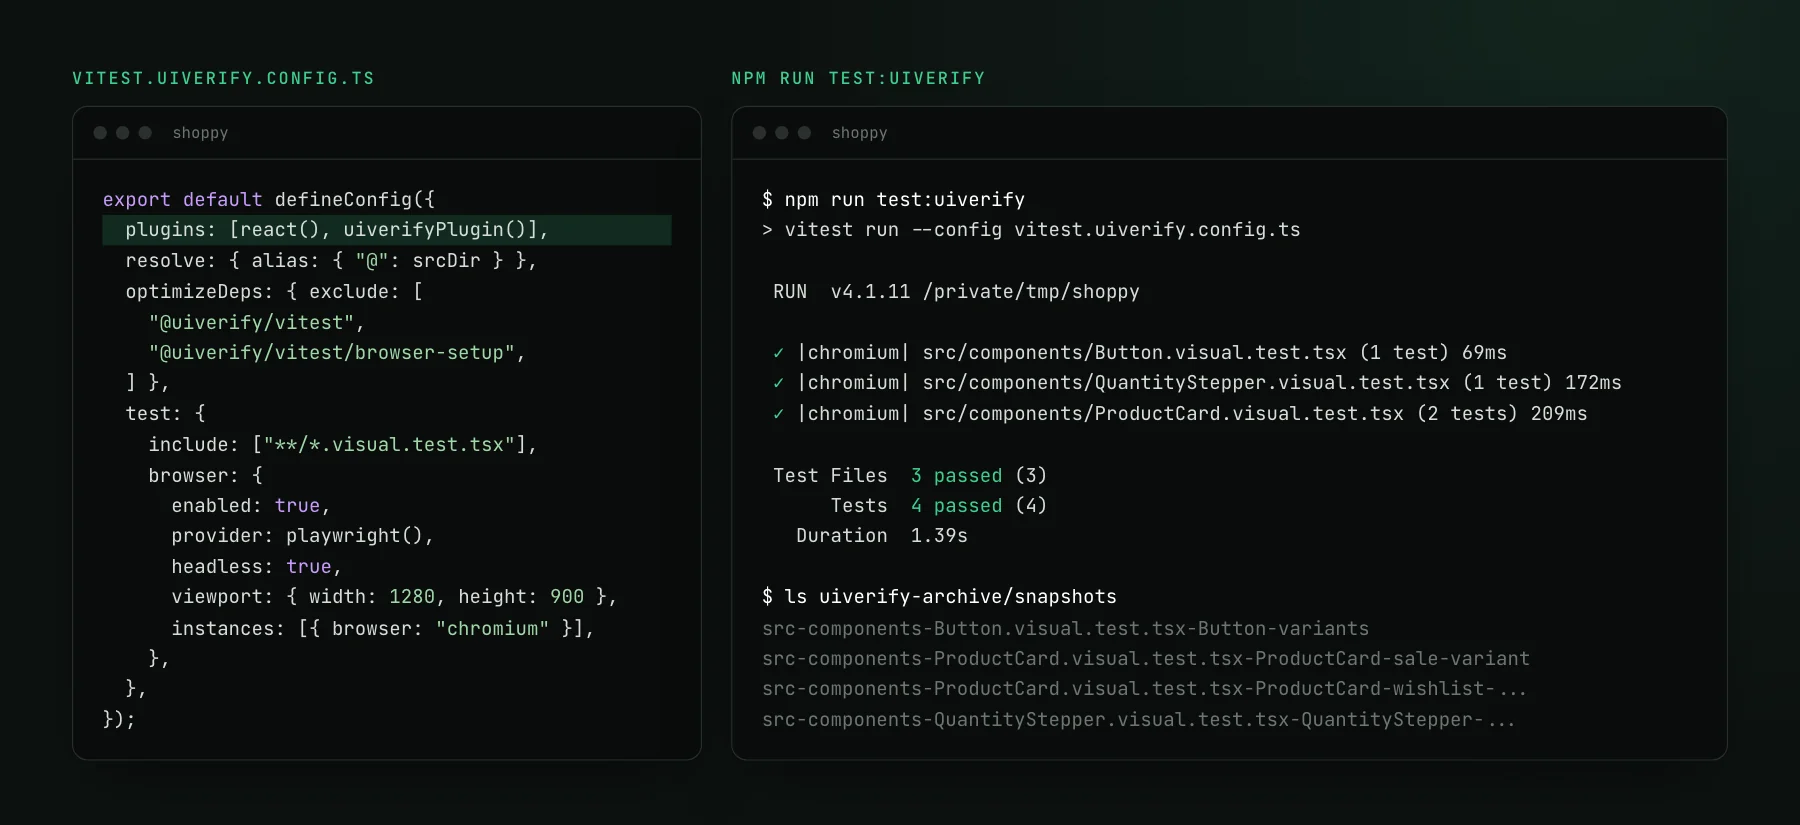Click the include "**/*.visual.test.tsx" line
The image size is (1800, 825).
pyautogui.click(x=343, y=445)
